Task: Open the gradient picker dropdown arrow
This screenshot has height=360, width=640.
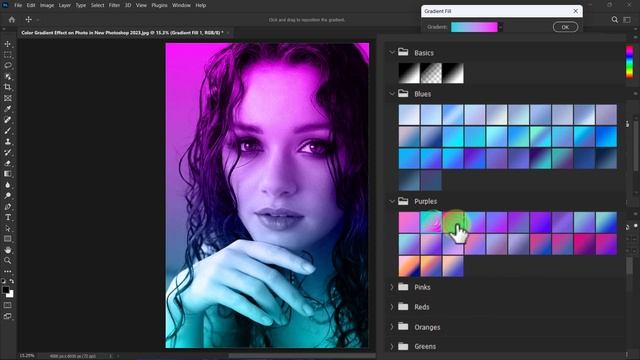Action: pyautogui.click(x=501, y=27)
